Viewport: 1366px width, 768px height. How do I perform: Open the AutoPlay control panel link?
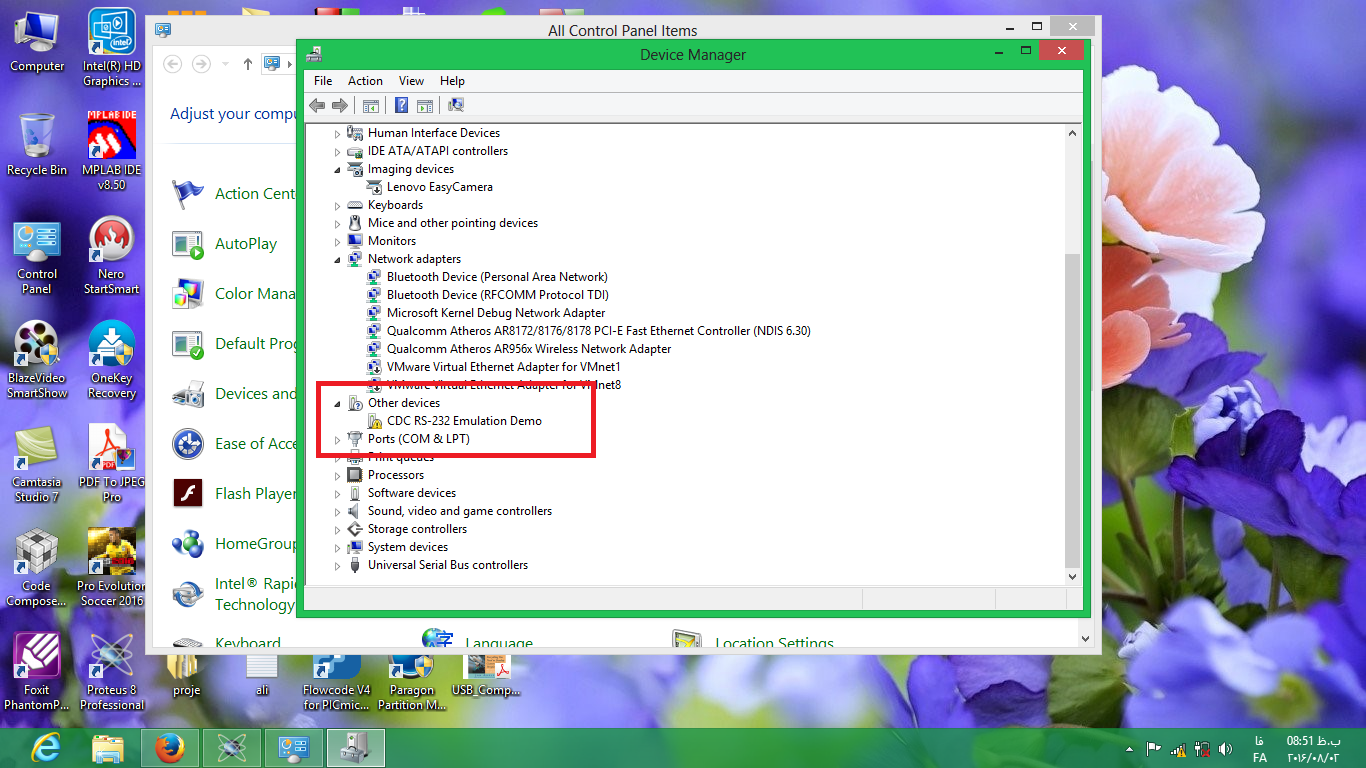point(245,244)
